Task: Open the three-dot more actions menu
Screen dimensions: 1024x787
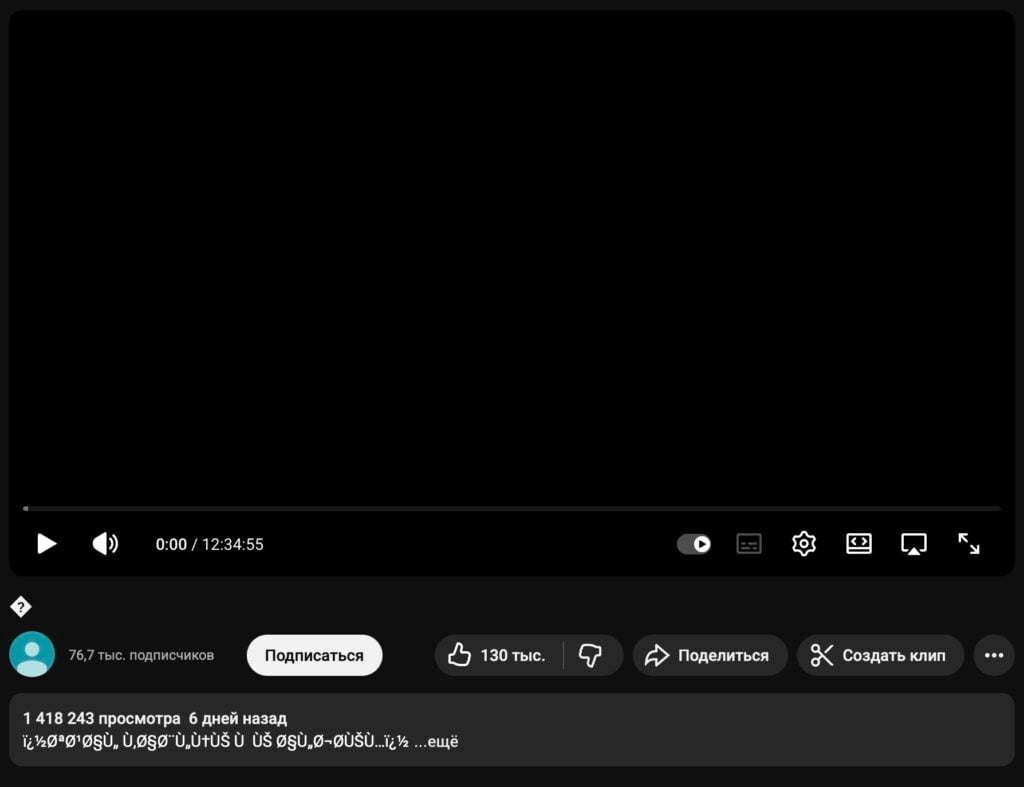Action: coord(994,656)
